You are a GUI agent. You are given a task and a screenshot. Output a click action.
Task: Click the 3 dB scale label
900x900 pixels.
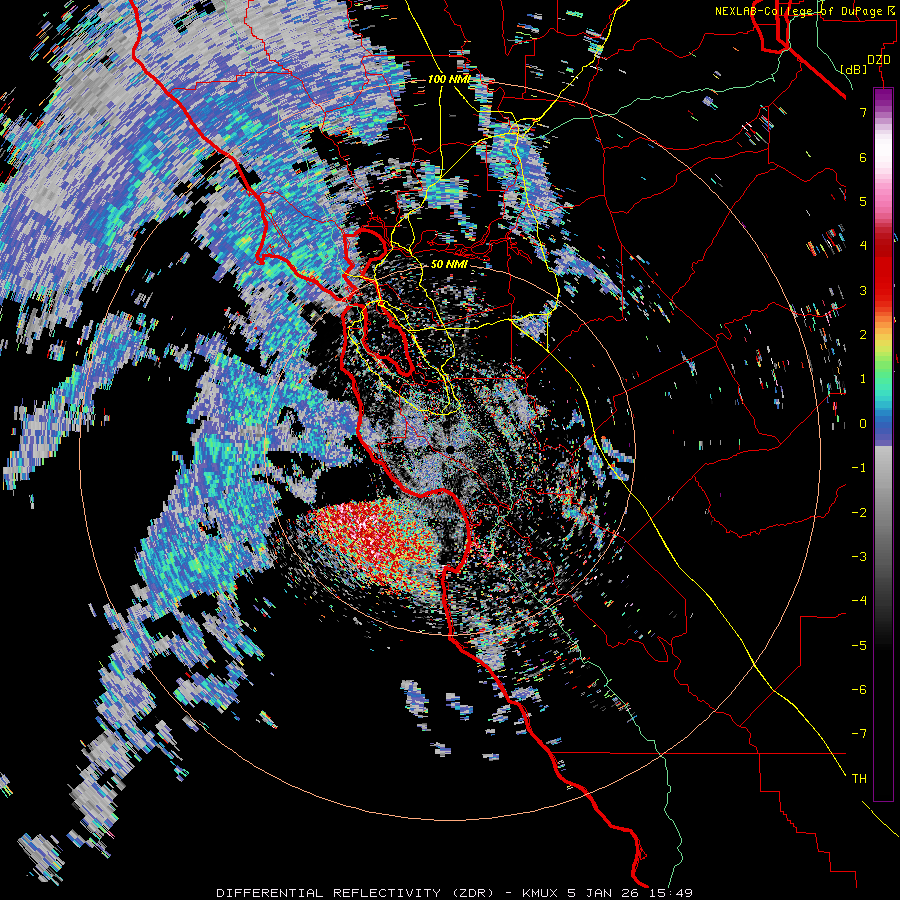coord(863,290)
